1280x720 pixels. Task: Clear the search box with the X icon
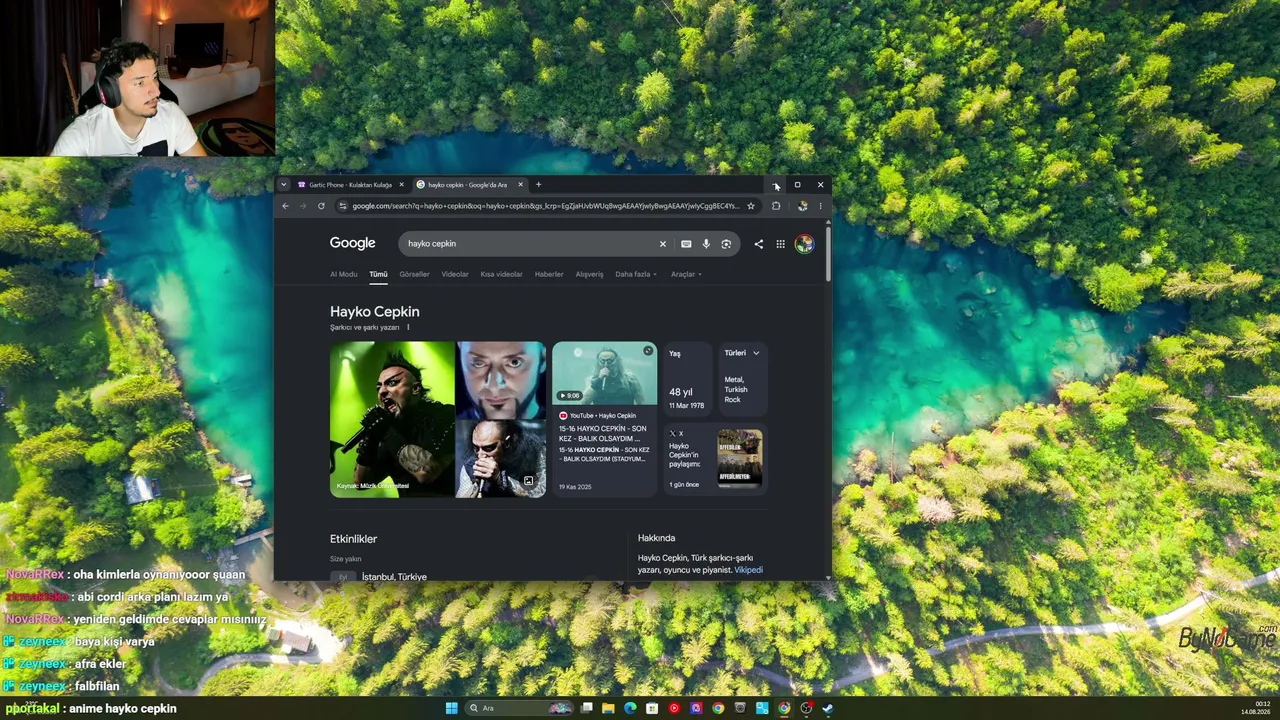662,244
